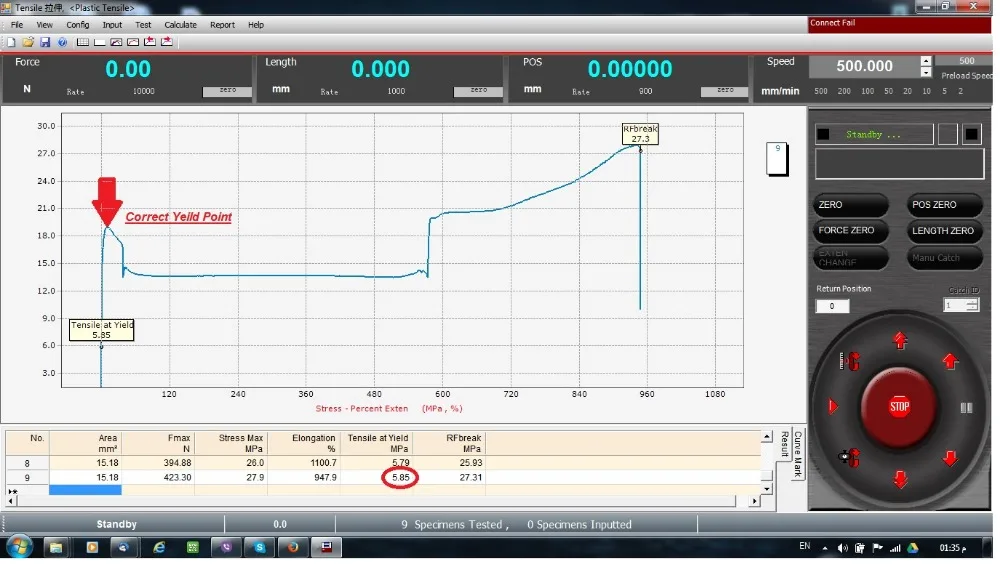
Task: Click the Windows Start button
Action: tap(19, 547)
